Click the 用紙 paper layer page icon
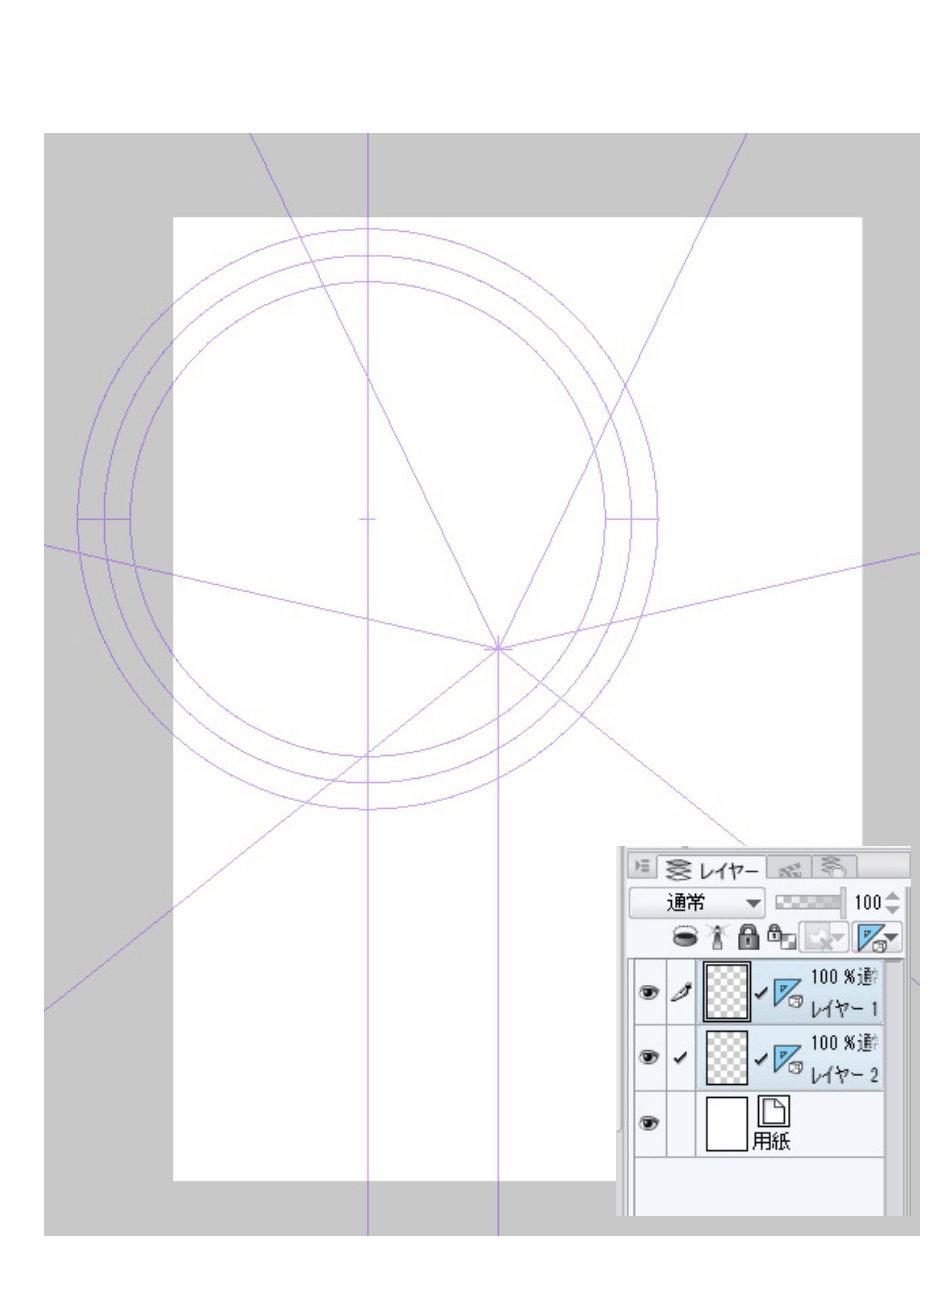 773,1110
